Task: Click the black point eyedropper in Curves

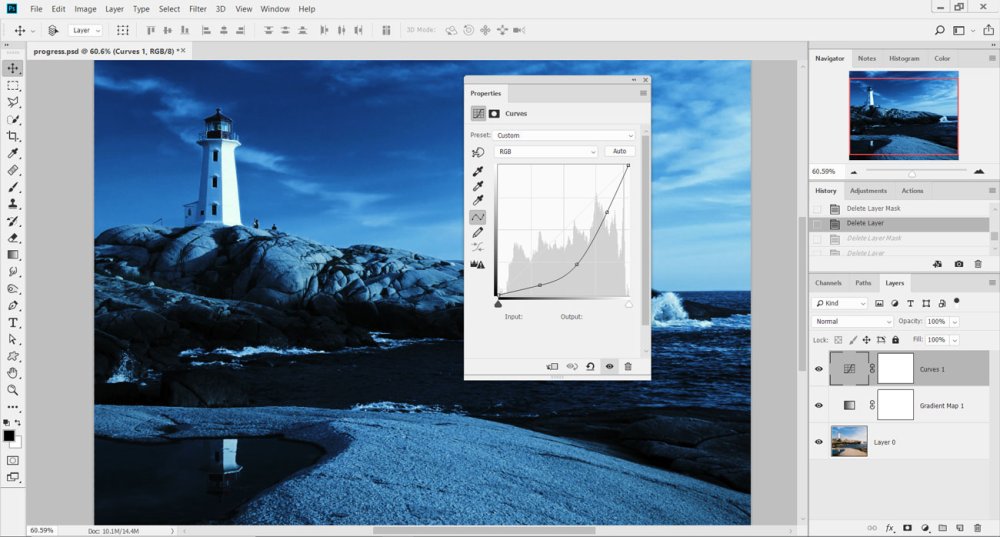Action: click(478, 171)
